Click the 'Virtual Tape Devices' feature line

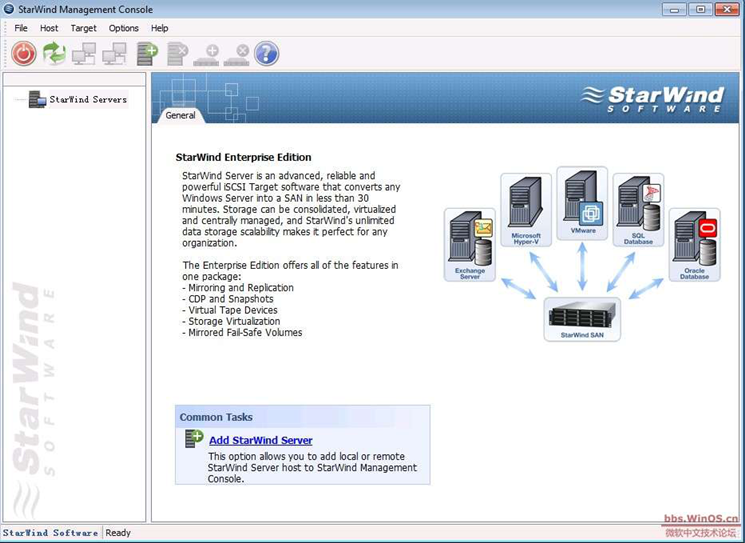[x=230, y=310]
